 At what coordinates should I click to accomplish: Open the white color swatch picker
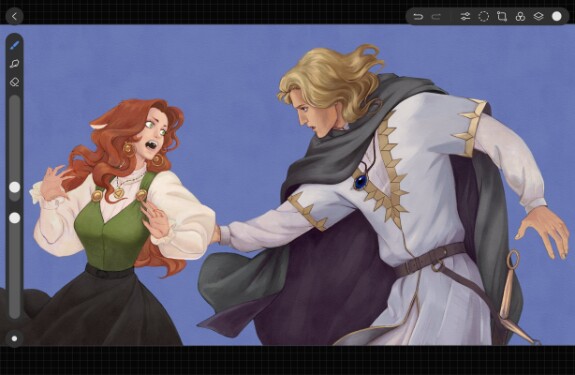pyautogui.click(x=557, y=16)
